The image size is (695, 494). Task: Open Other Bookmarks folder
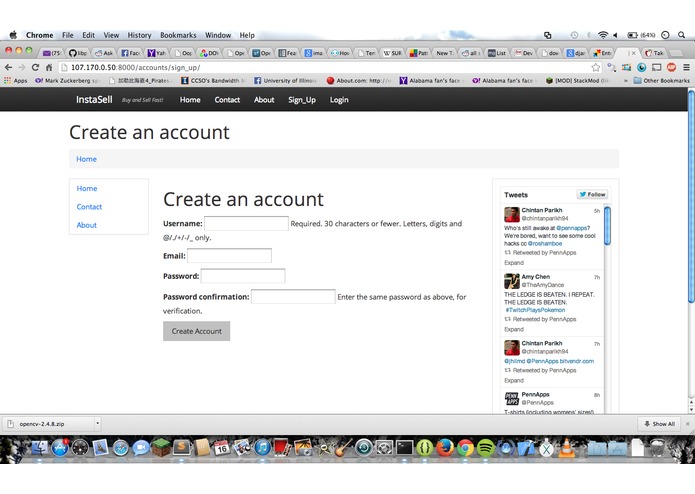(661, 81)
